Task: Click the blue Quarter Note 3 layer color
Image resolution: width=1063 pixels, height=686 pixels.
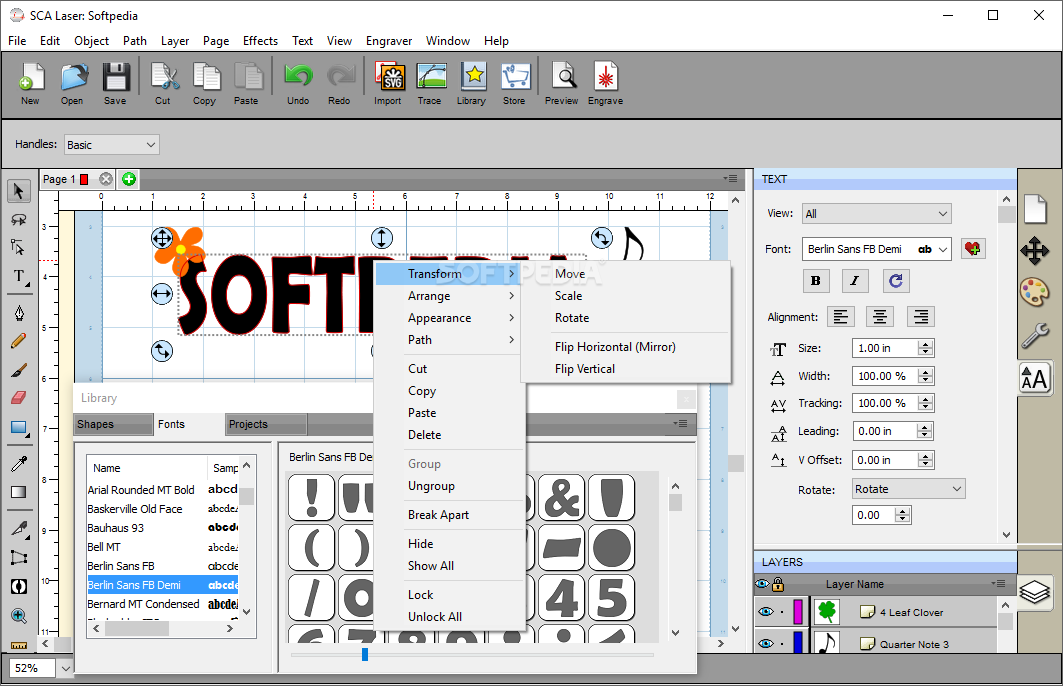Action: point(797,642)
